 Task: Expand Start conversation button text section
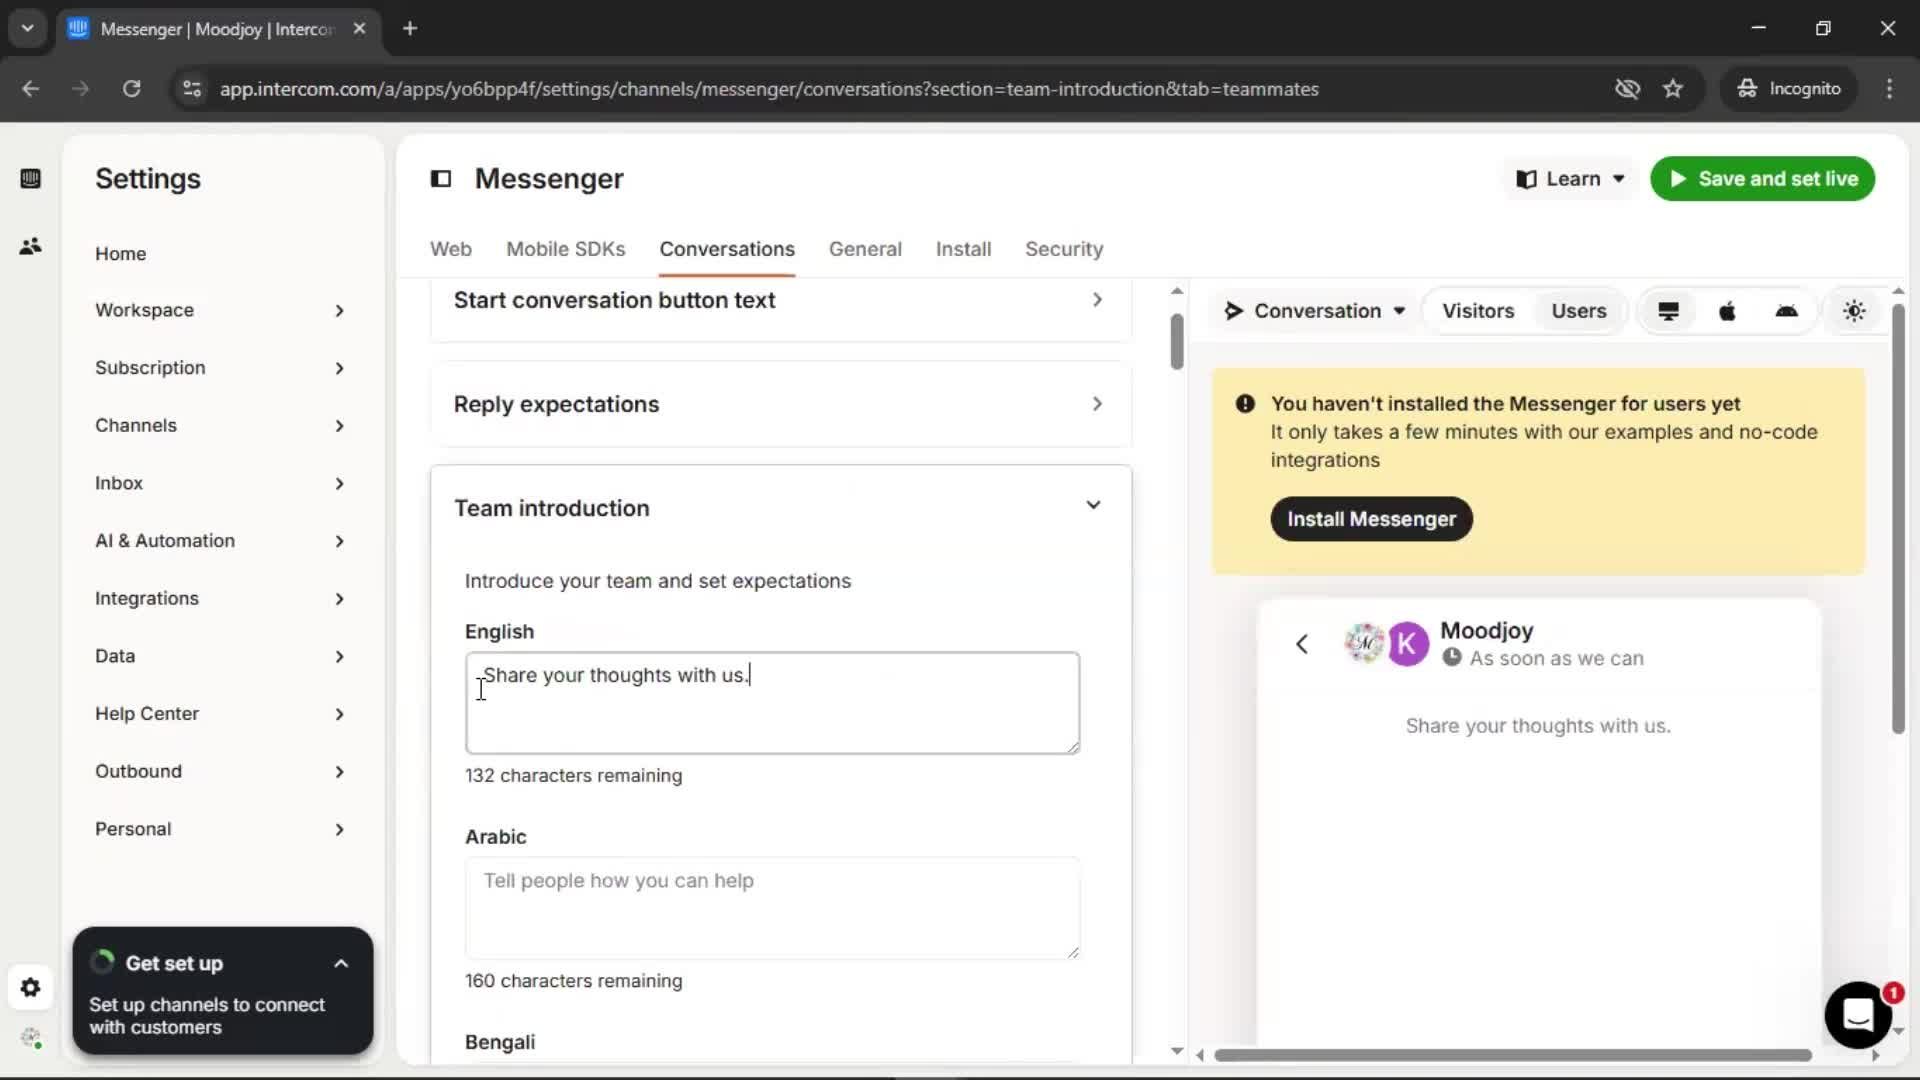[780, 301]
